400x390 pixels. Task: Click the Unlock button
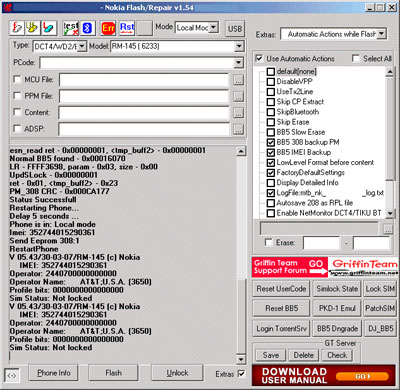click(177, 373)
